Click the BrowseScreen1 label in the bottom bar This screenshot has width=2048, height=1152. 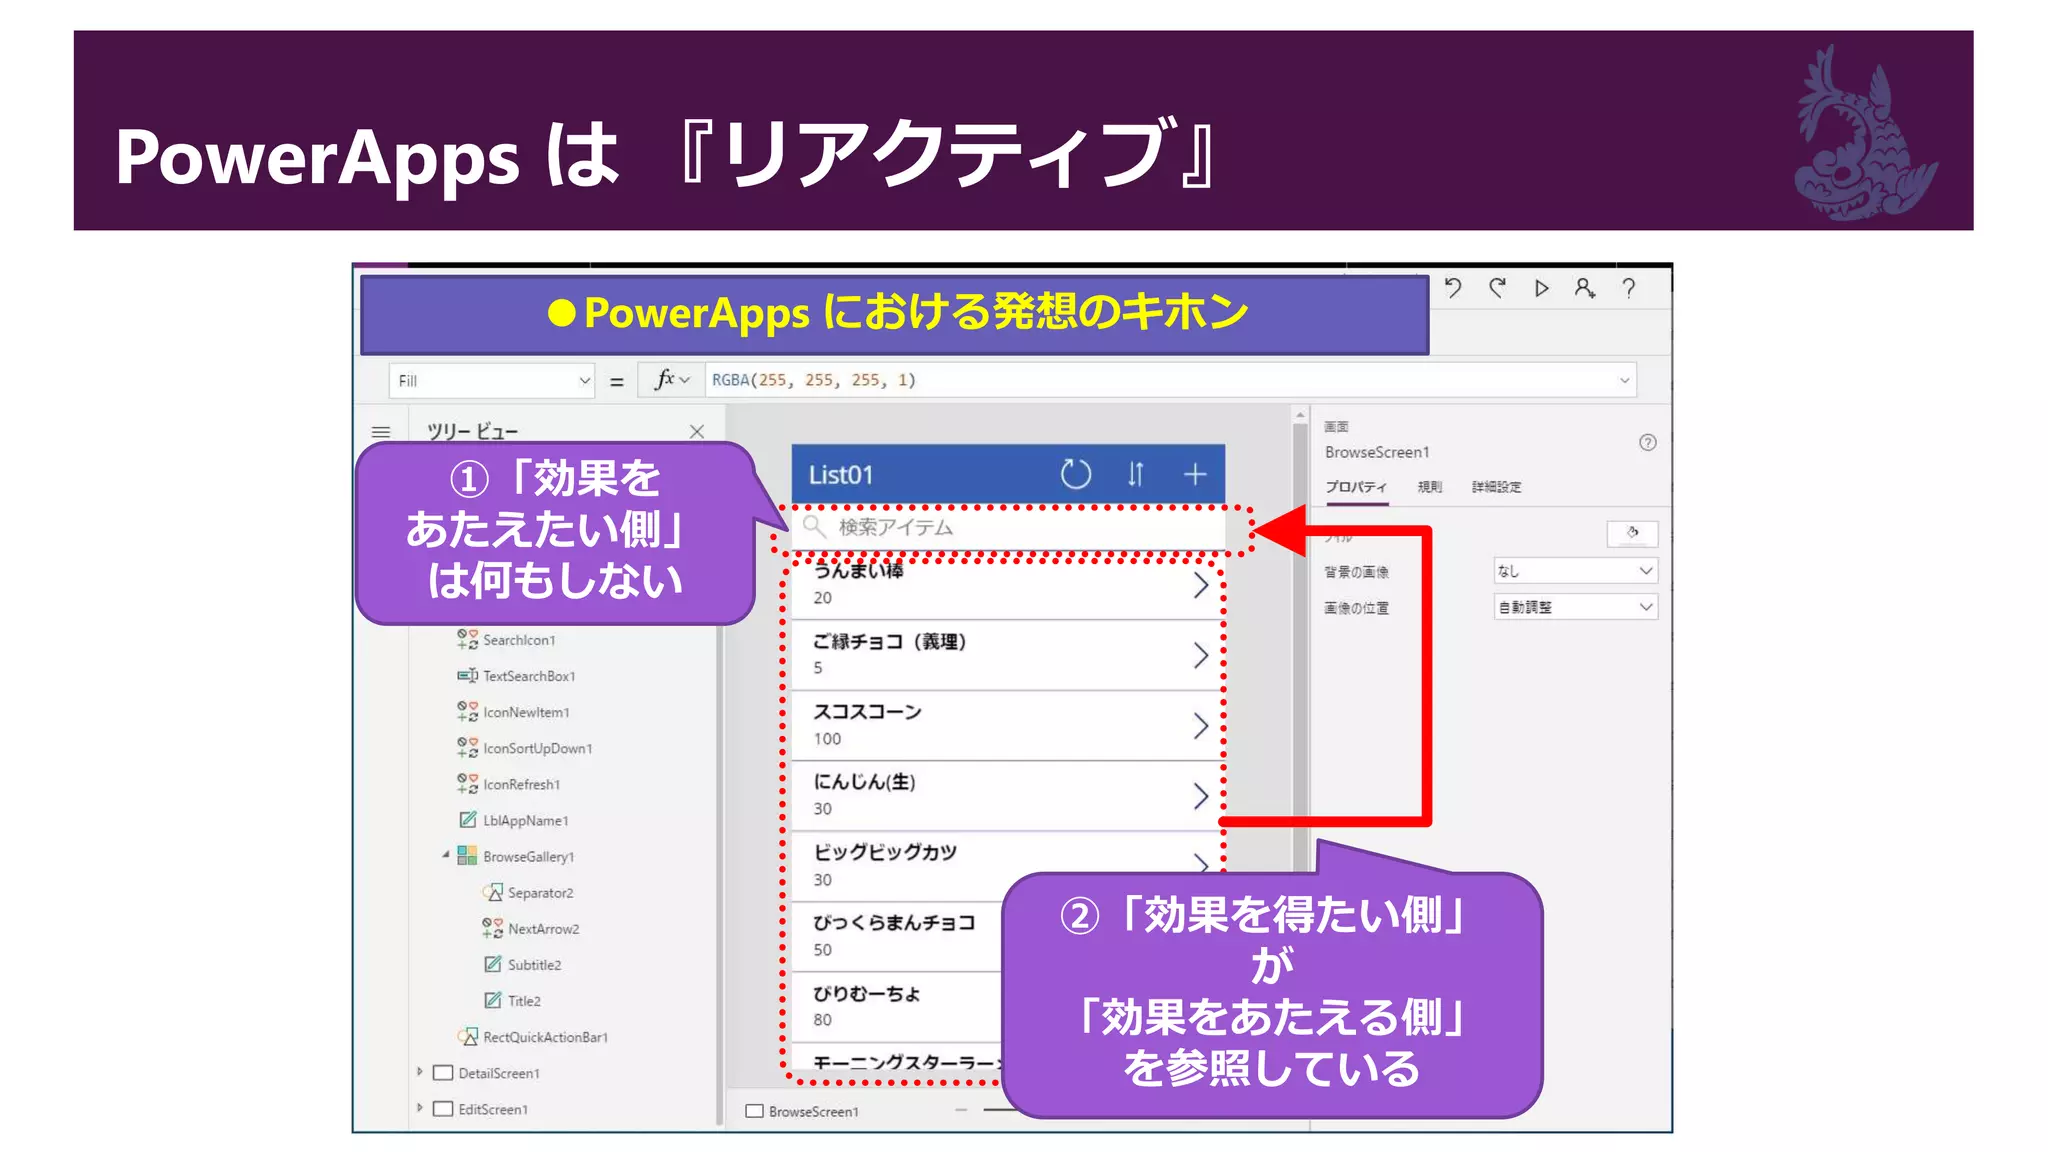point(813,1111)
